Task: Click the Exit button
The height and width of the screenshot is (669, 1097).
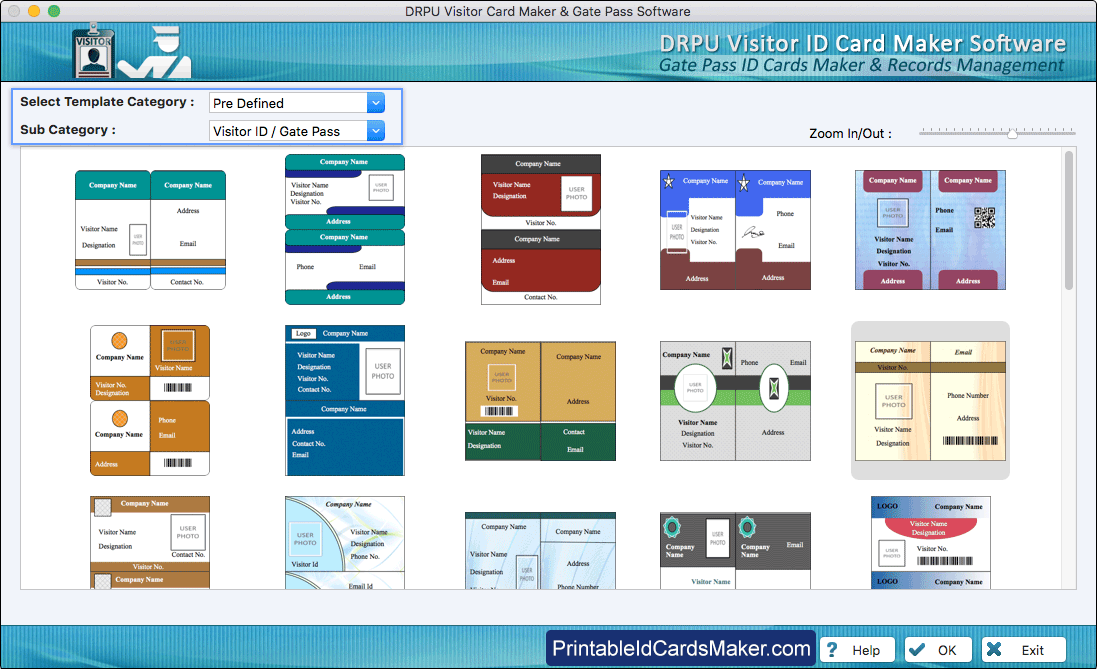Action: [1023, 650]
